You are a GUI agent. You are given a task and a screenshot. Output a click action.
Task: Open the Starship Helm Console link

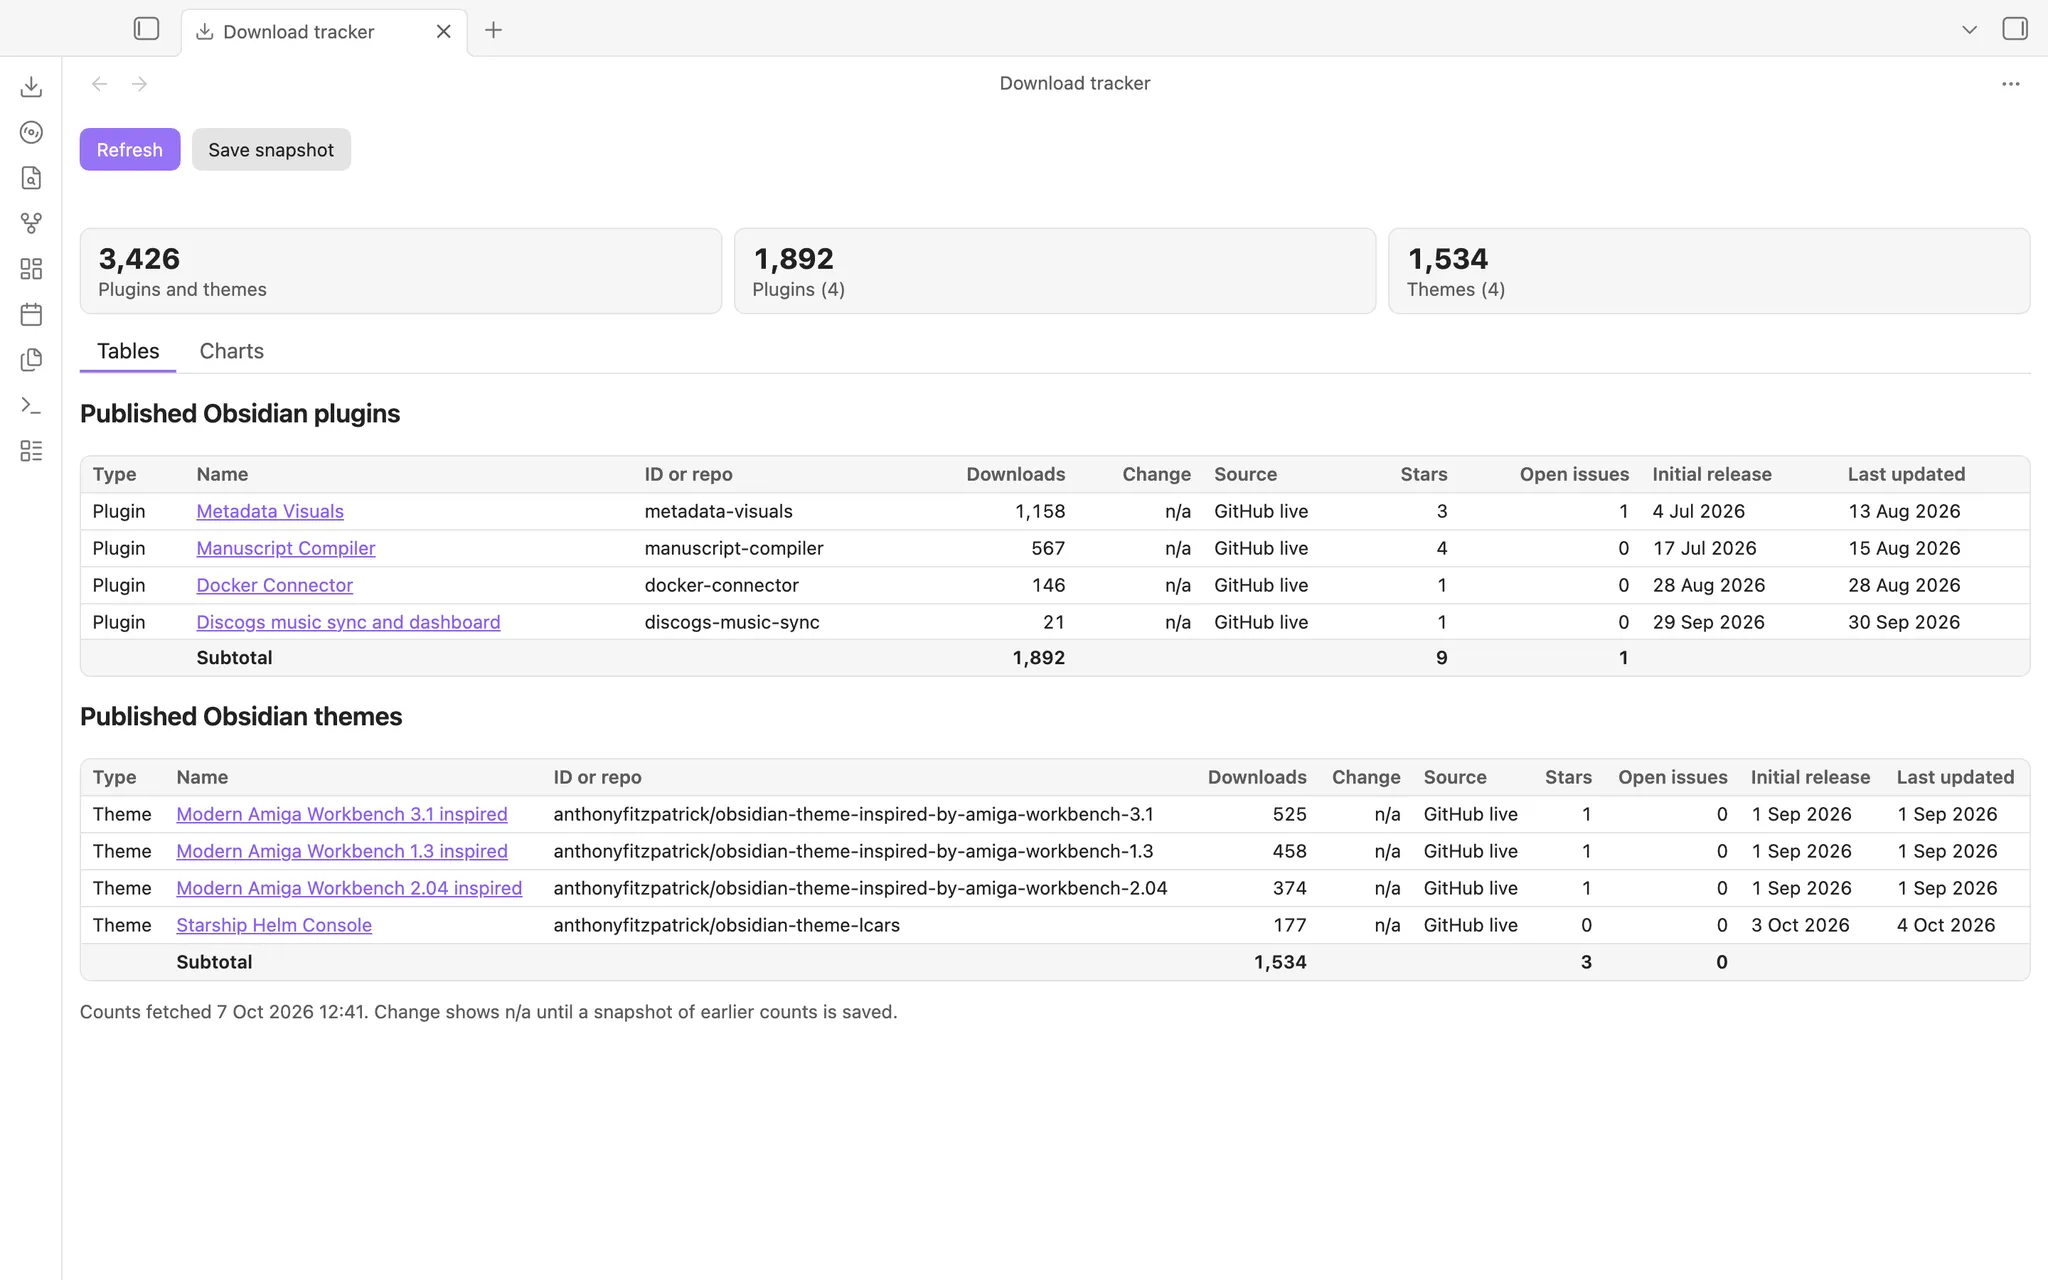(274, 925)
